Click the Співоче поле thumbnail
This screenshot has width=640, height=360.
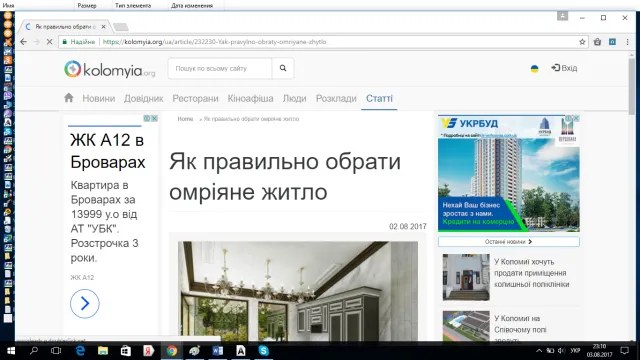pos(466,326)
